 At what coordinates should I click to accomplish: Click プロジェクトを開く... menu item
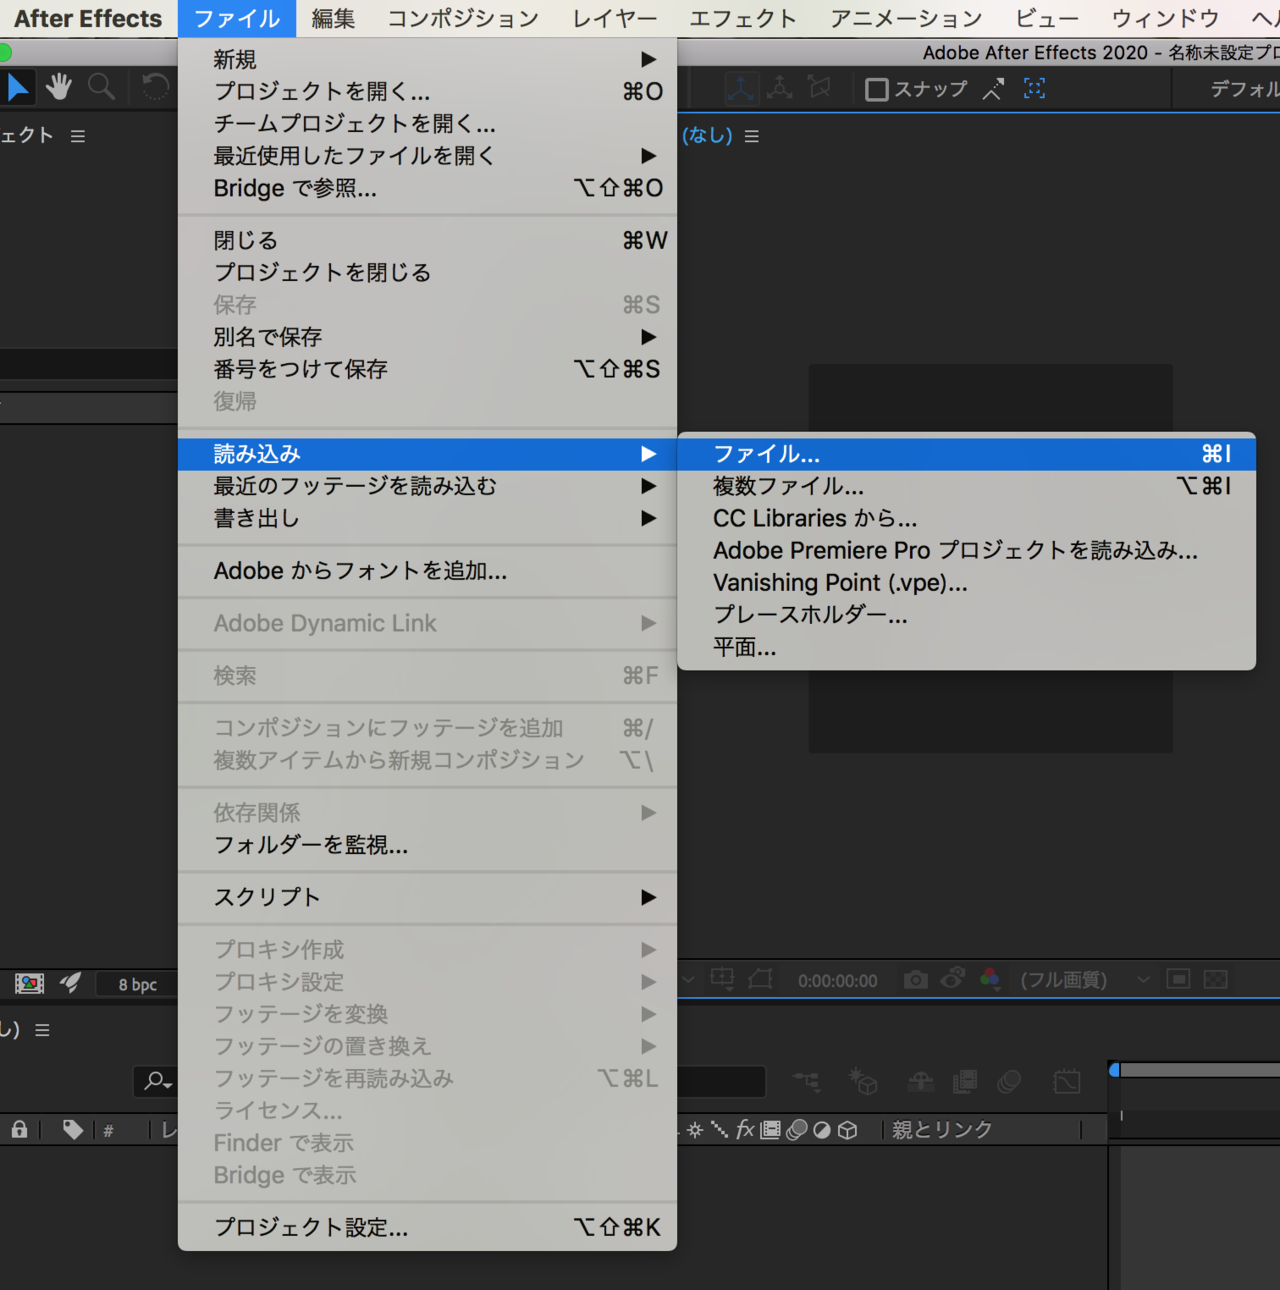pos(427,91)
